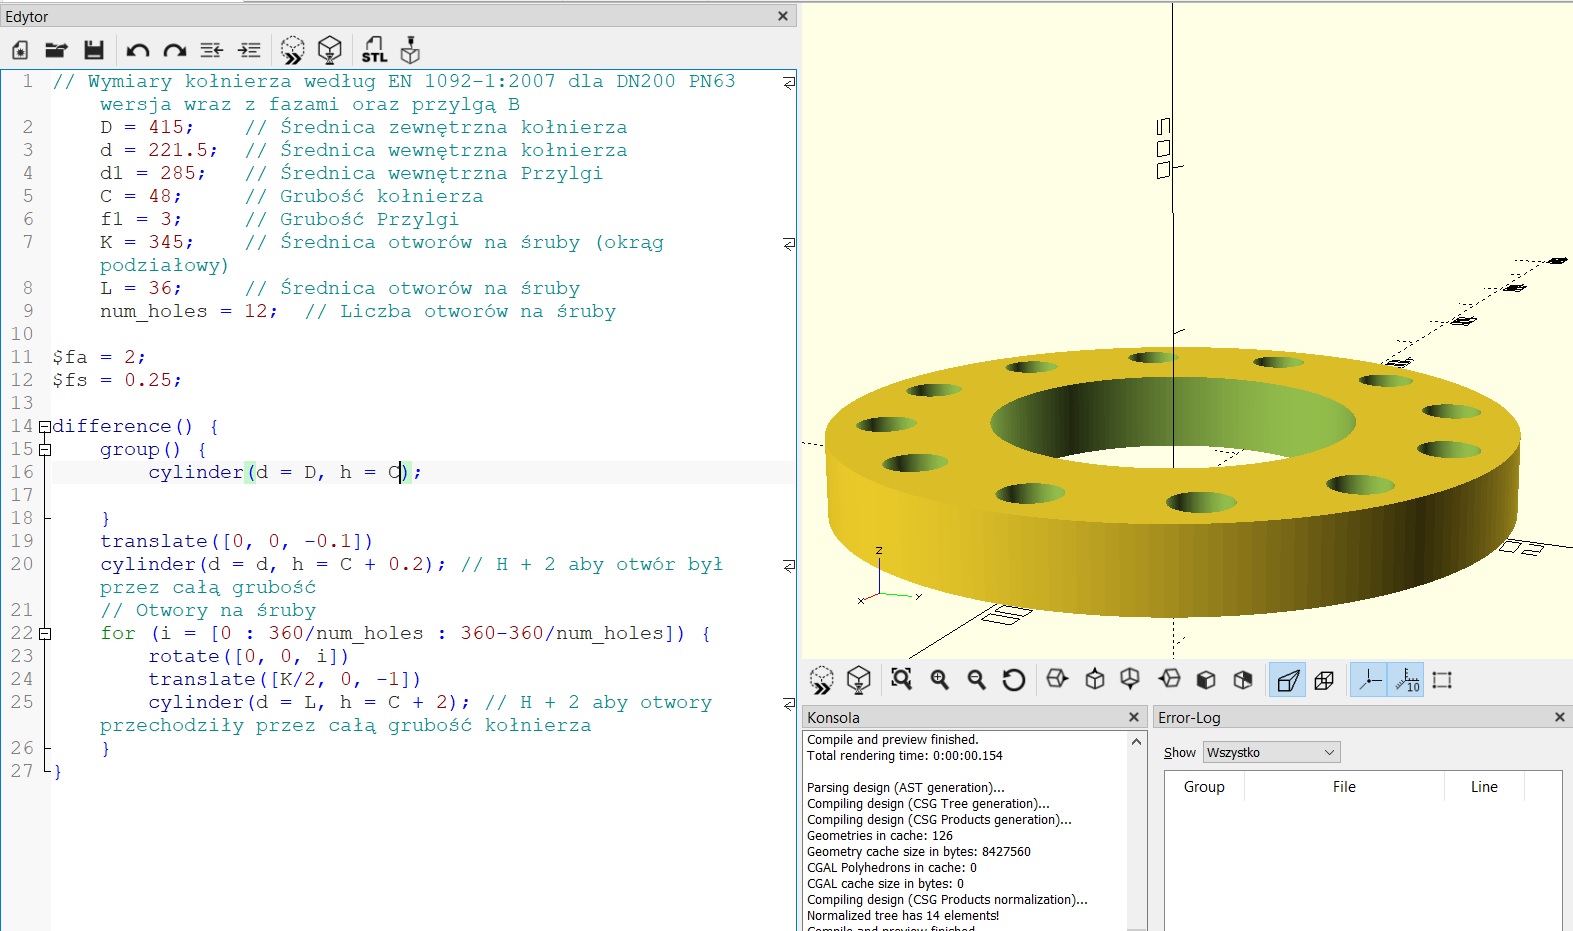The height and width of the screenshot is (931, 1573).
Task: Click the 'translate([K/2, 0, -1])' code line
Action: pyautogui.click(x=285, y=680)
